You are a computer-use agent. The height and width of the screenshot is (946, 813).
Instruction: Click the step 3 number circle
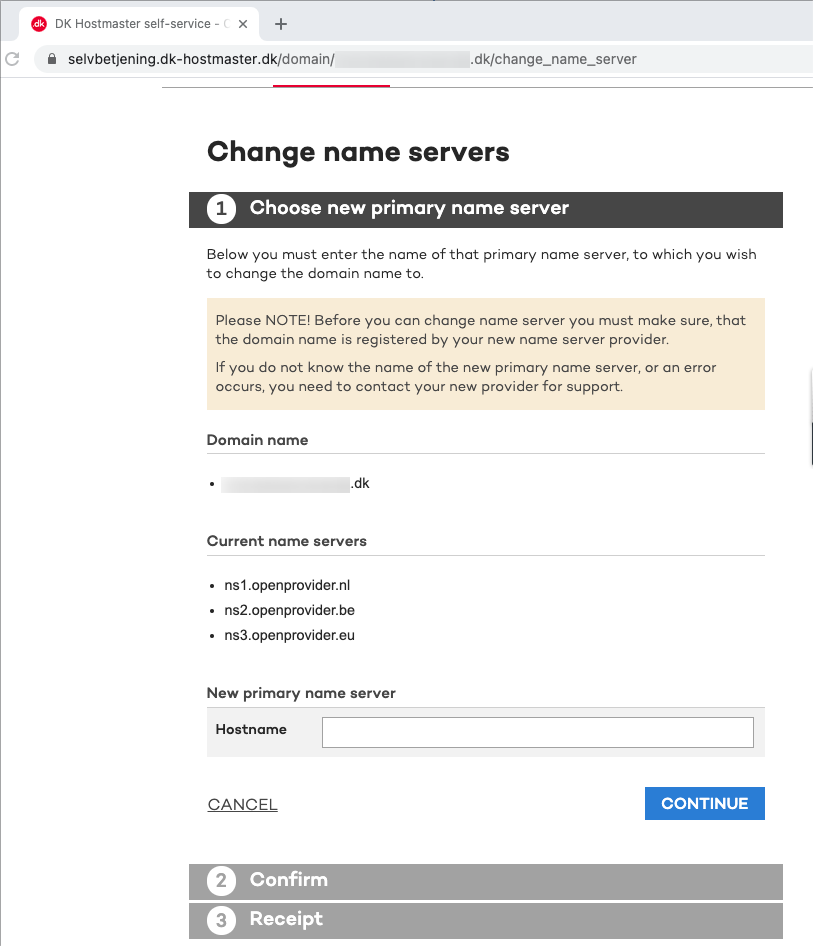pyautogui.click(x=220, y=920)
